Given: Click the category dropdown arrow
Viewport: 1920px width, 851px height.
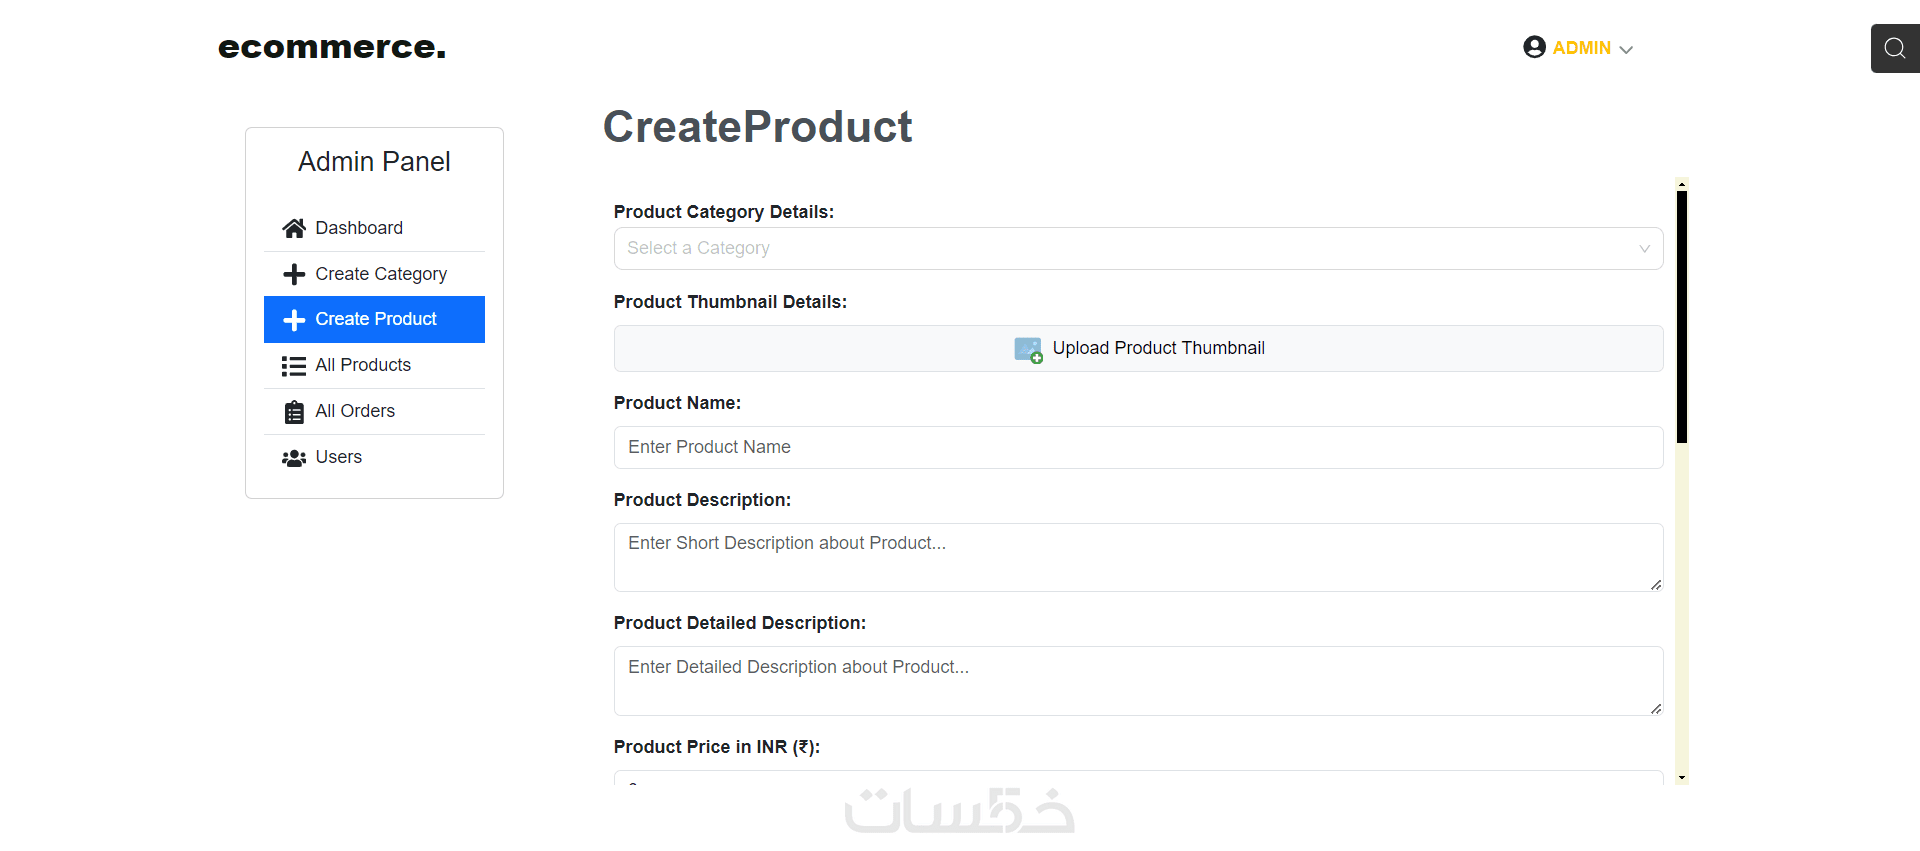Looking at the screenshot, I should [1644, 249].
